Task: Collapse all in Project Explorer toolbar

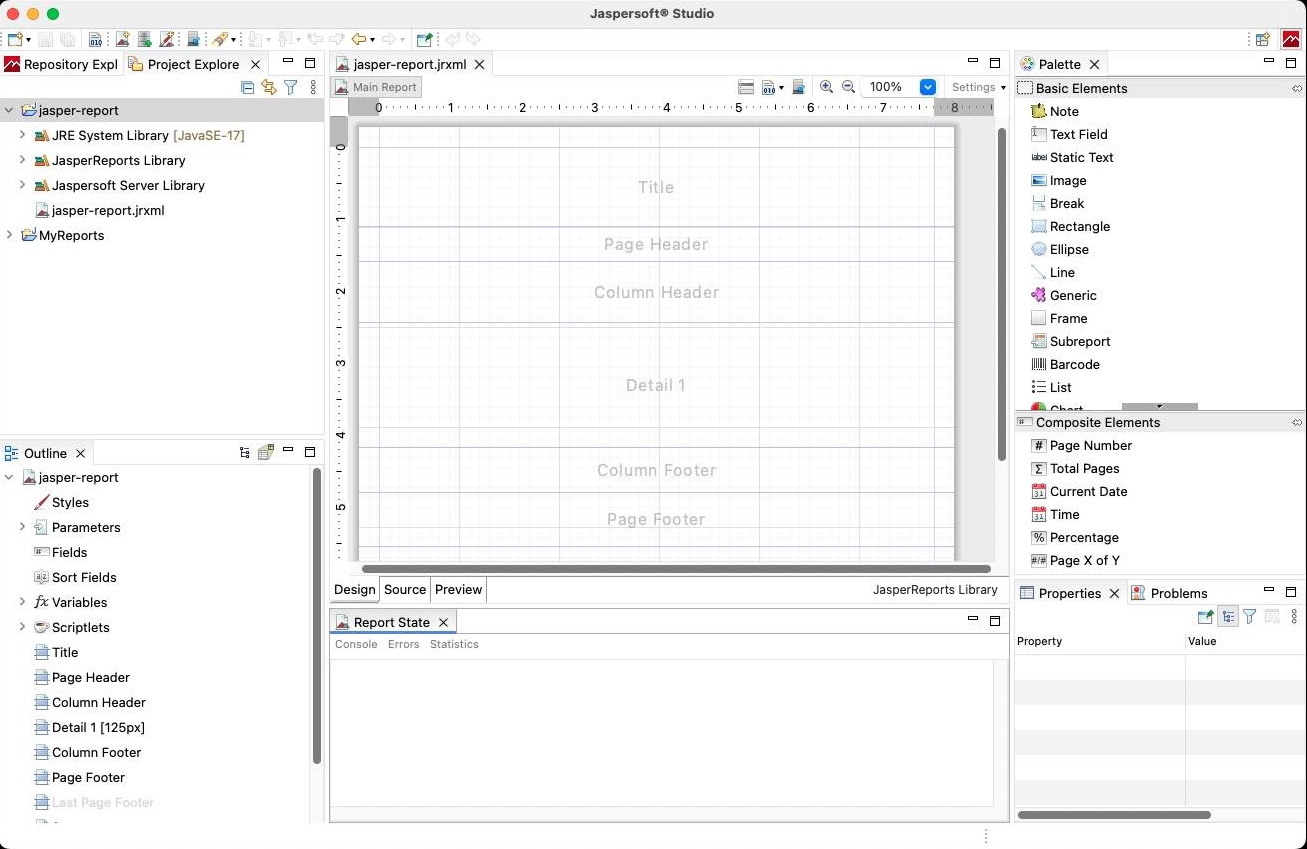Action: [x=247, y=87]
